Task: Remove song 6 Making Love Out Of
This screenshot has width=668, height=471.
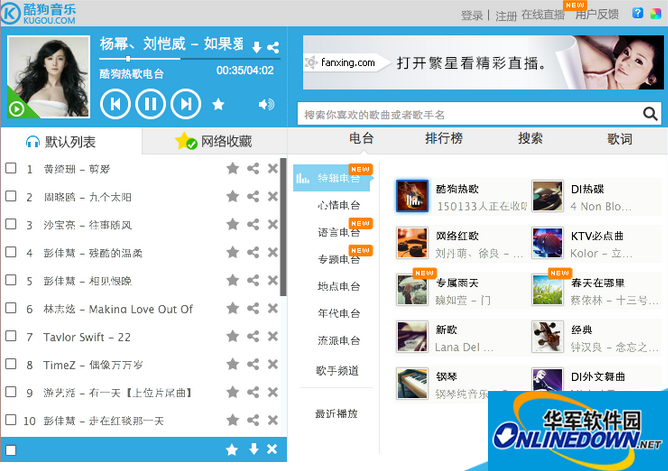Action: 273,308
